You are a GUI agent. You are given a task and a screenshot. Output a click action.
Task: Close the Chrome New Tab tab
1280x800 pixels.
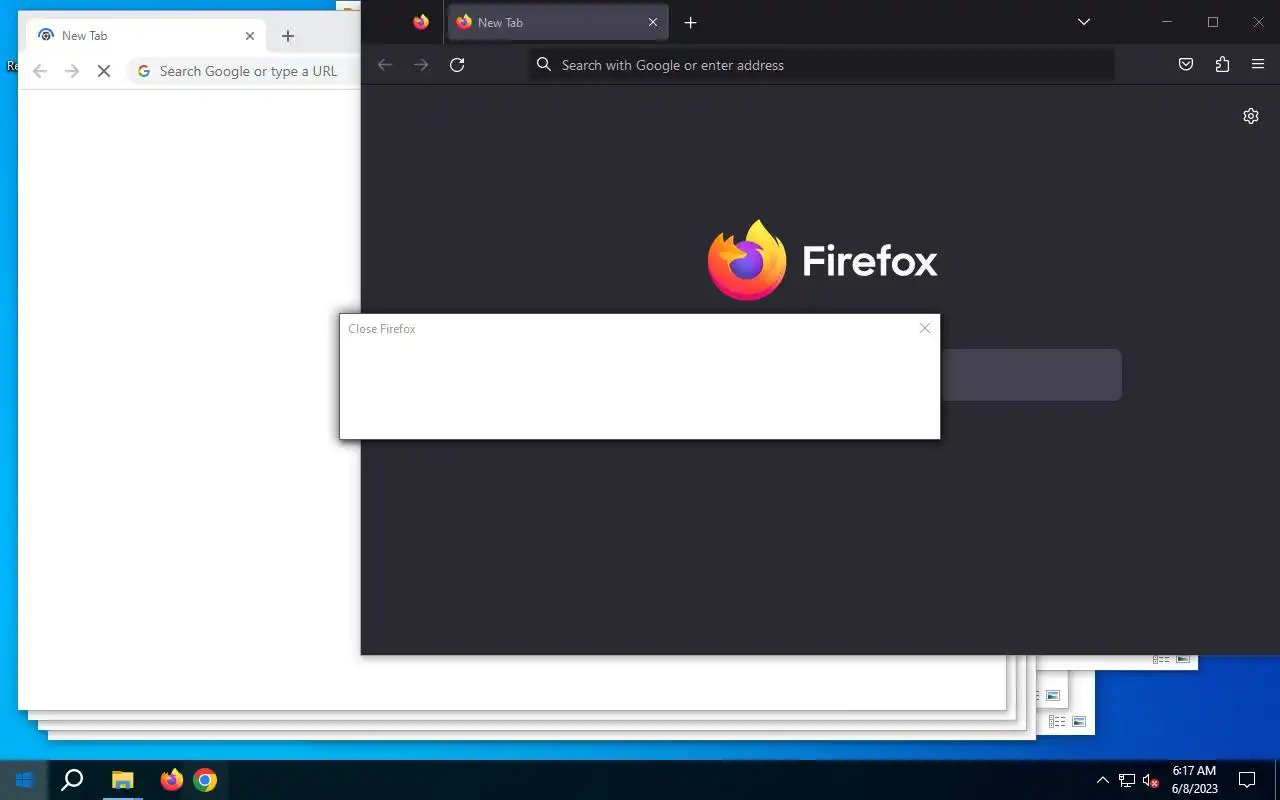coord(250,36)
